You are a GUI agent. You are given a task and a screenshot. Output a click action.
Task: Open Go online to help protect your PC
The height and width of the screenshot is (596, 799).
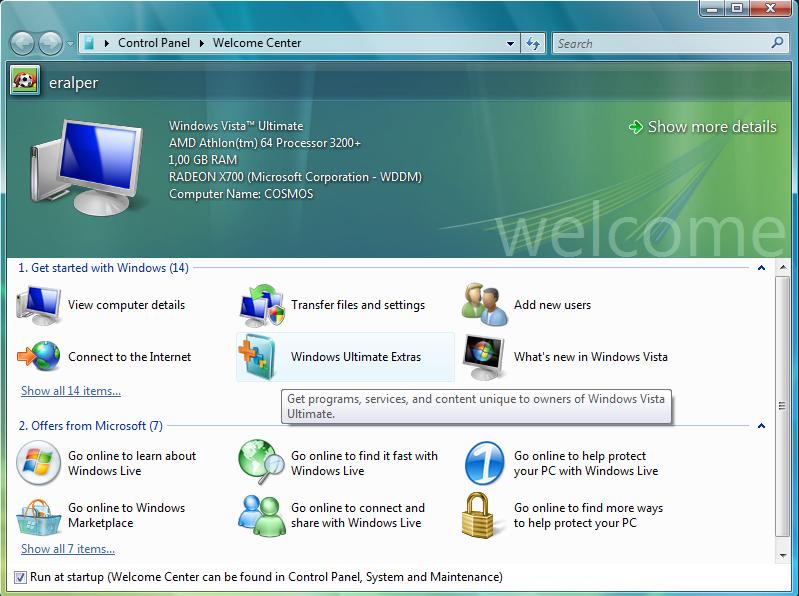click(x=586, y=463)
